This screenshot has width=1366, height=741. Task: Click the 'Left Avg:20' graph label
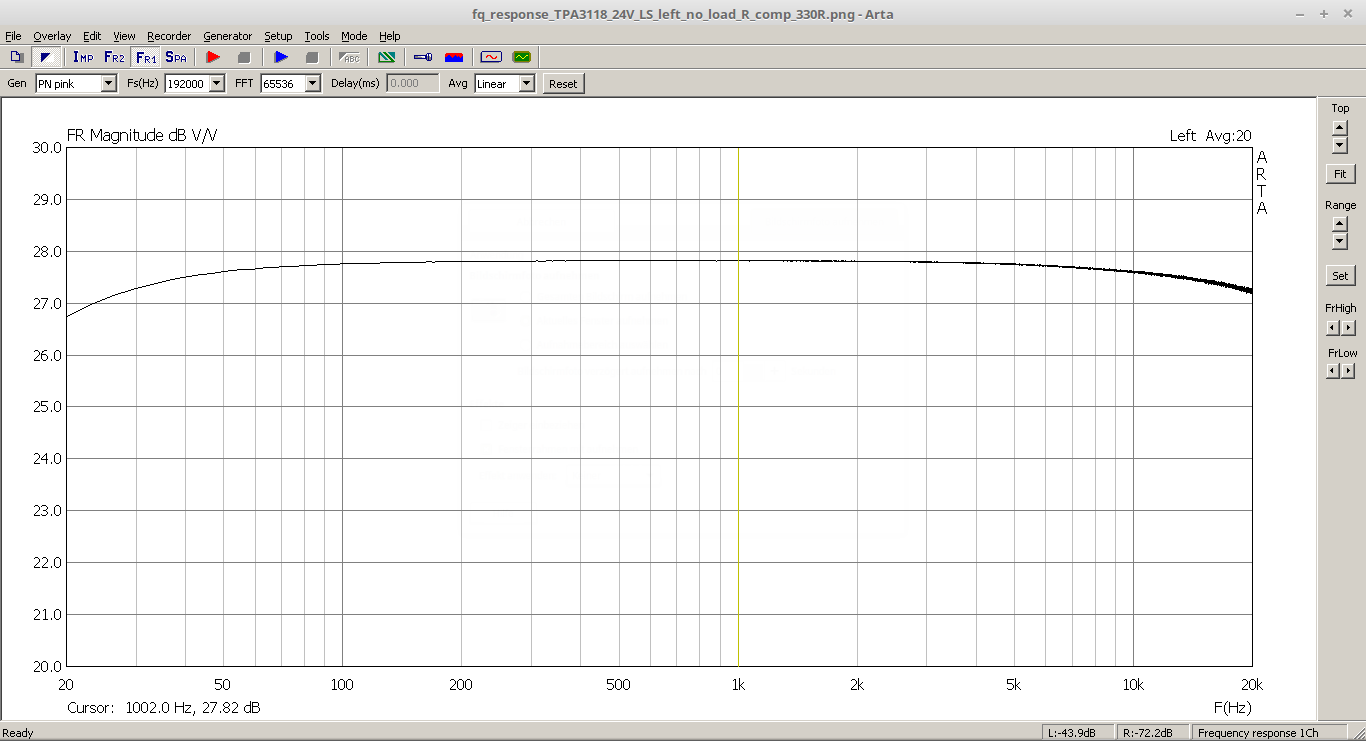pyautogui.click(x=1210, y=136)
